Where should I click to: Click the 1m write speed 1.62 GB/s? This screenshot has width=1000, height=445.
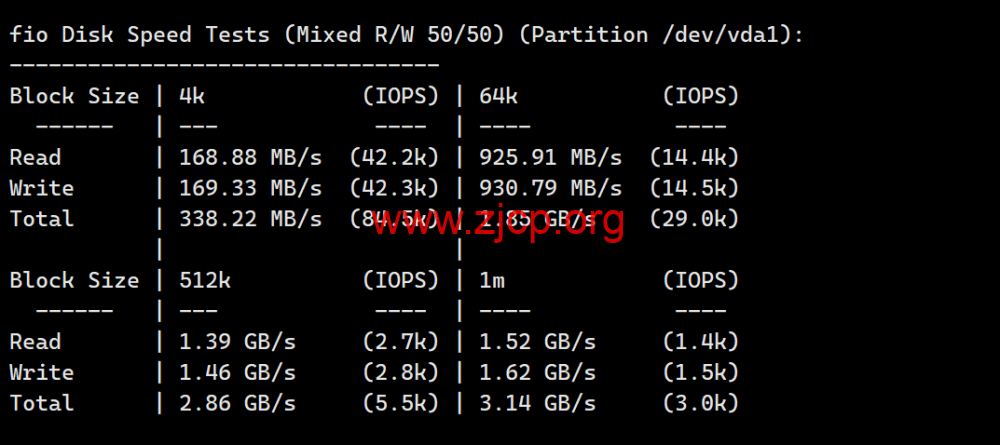click(x=537, y=372)
